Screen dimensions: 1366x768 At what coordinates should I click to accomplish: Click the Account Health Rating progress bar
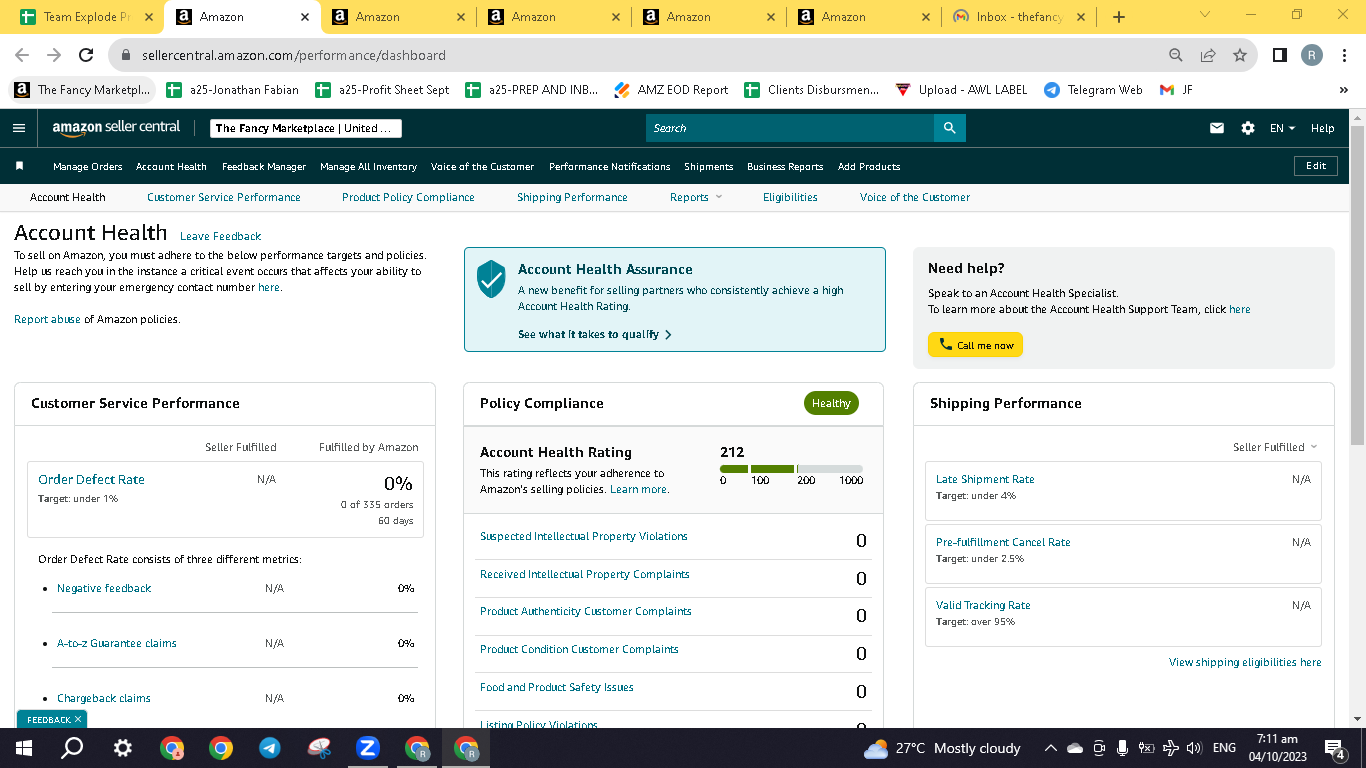(x=791, y=469)
